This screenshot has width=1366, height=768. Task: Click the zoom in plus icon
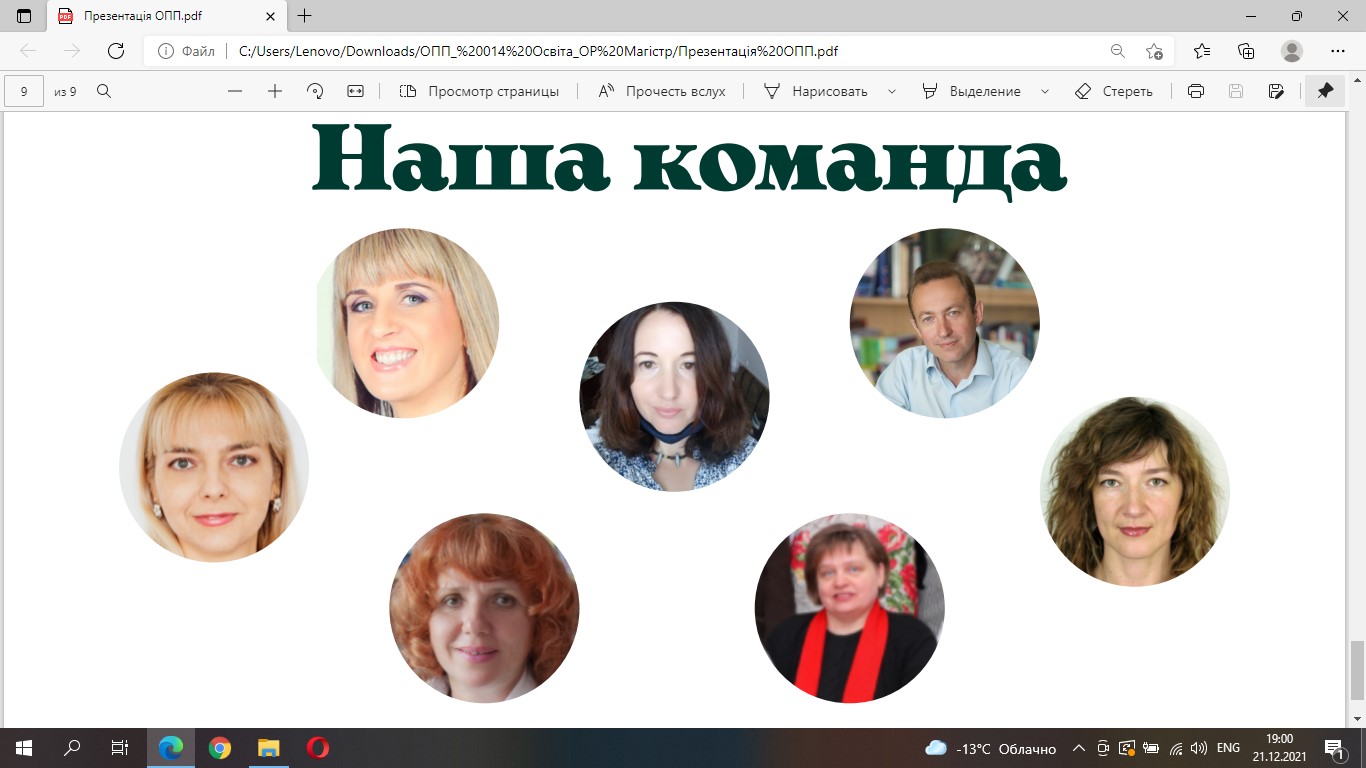[x=275, y=91]
